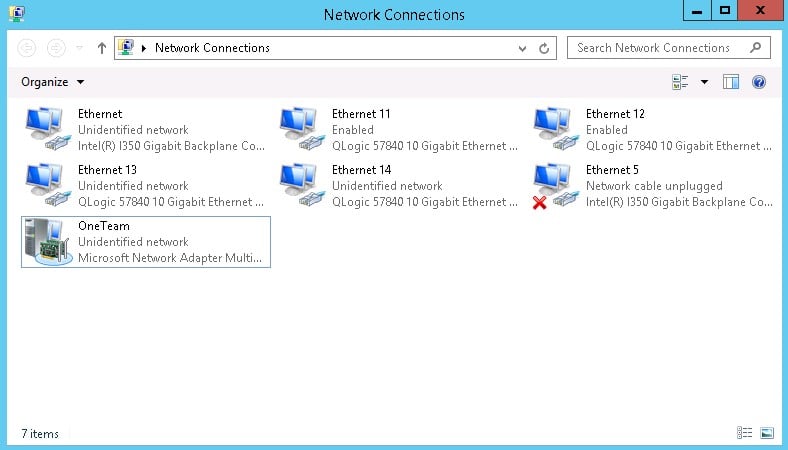Select the Ethernet 12 adapter icon
788x450 pixels.
point(556,129)
